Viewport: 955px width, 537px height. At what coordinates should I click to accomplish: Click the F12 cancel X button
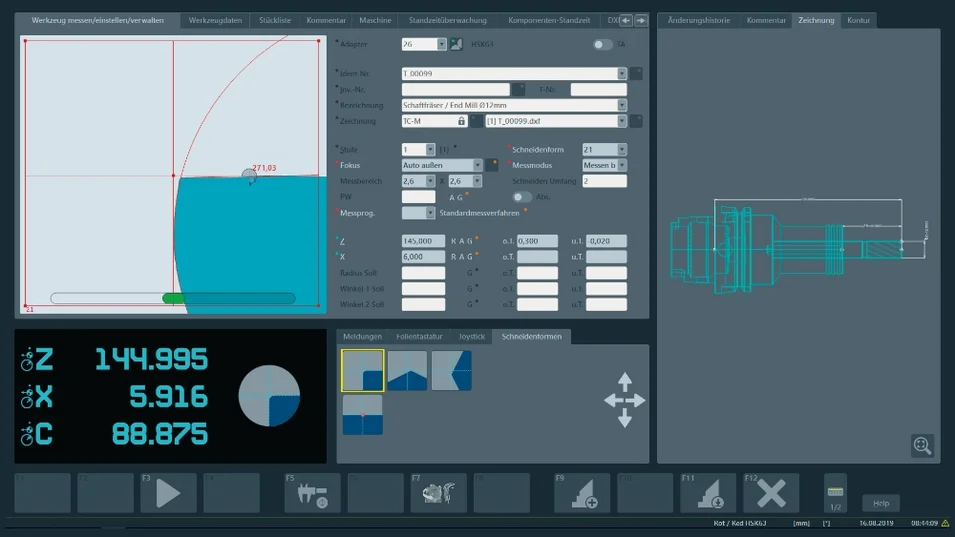click(x=771, y=493)
